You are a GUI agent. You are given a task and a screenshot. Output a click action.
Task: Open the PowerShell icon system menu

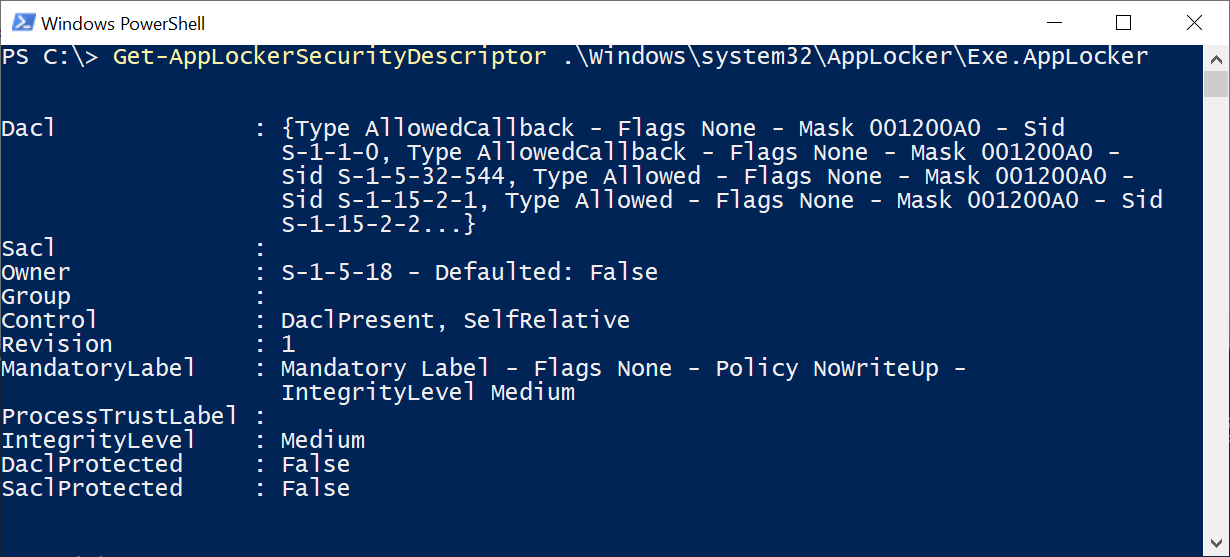point(20,22)
